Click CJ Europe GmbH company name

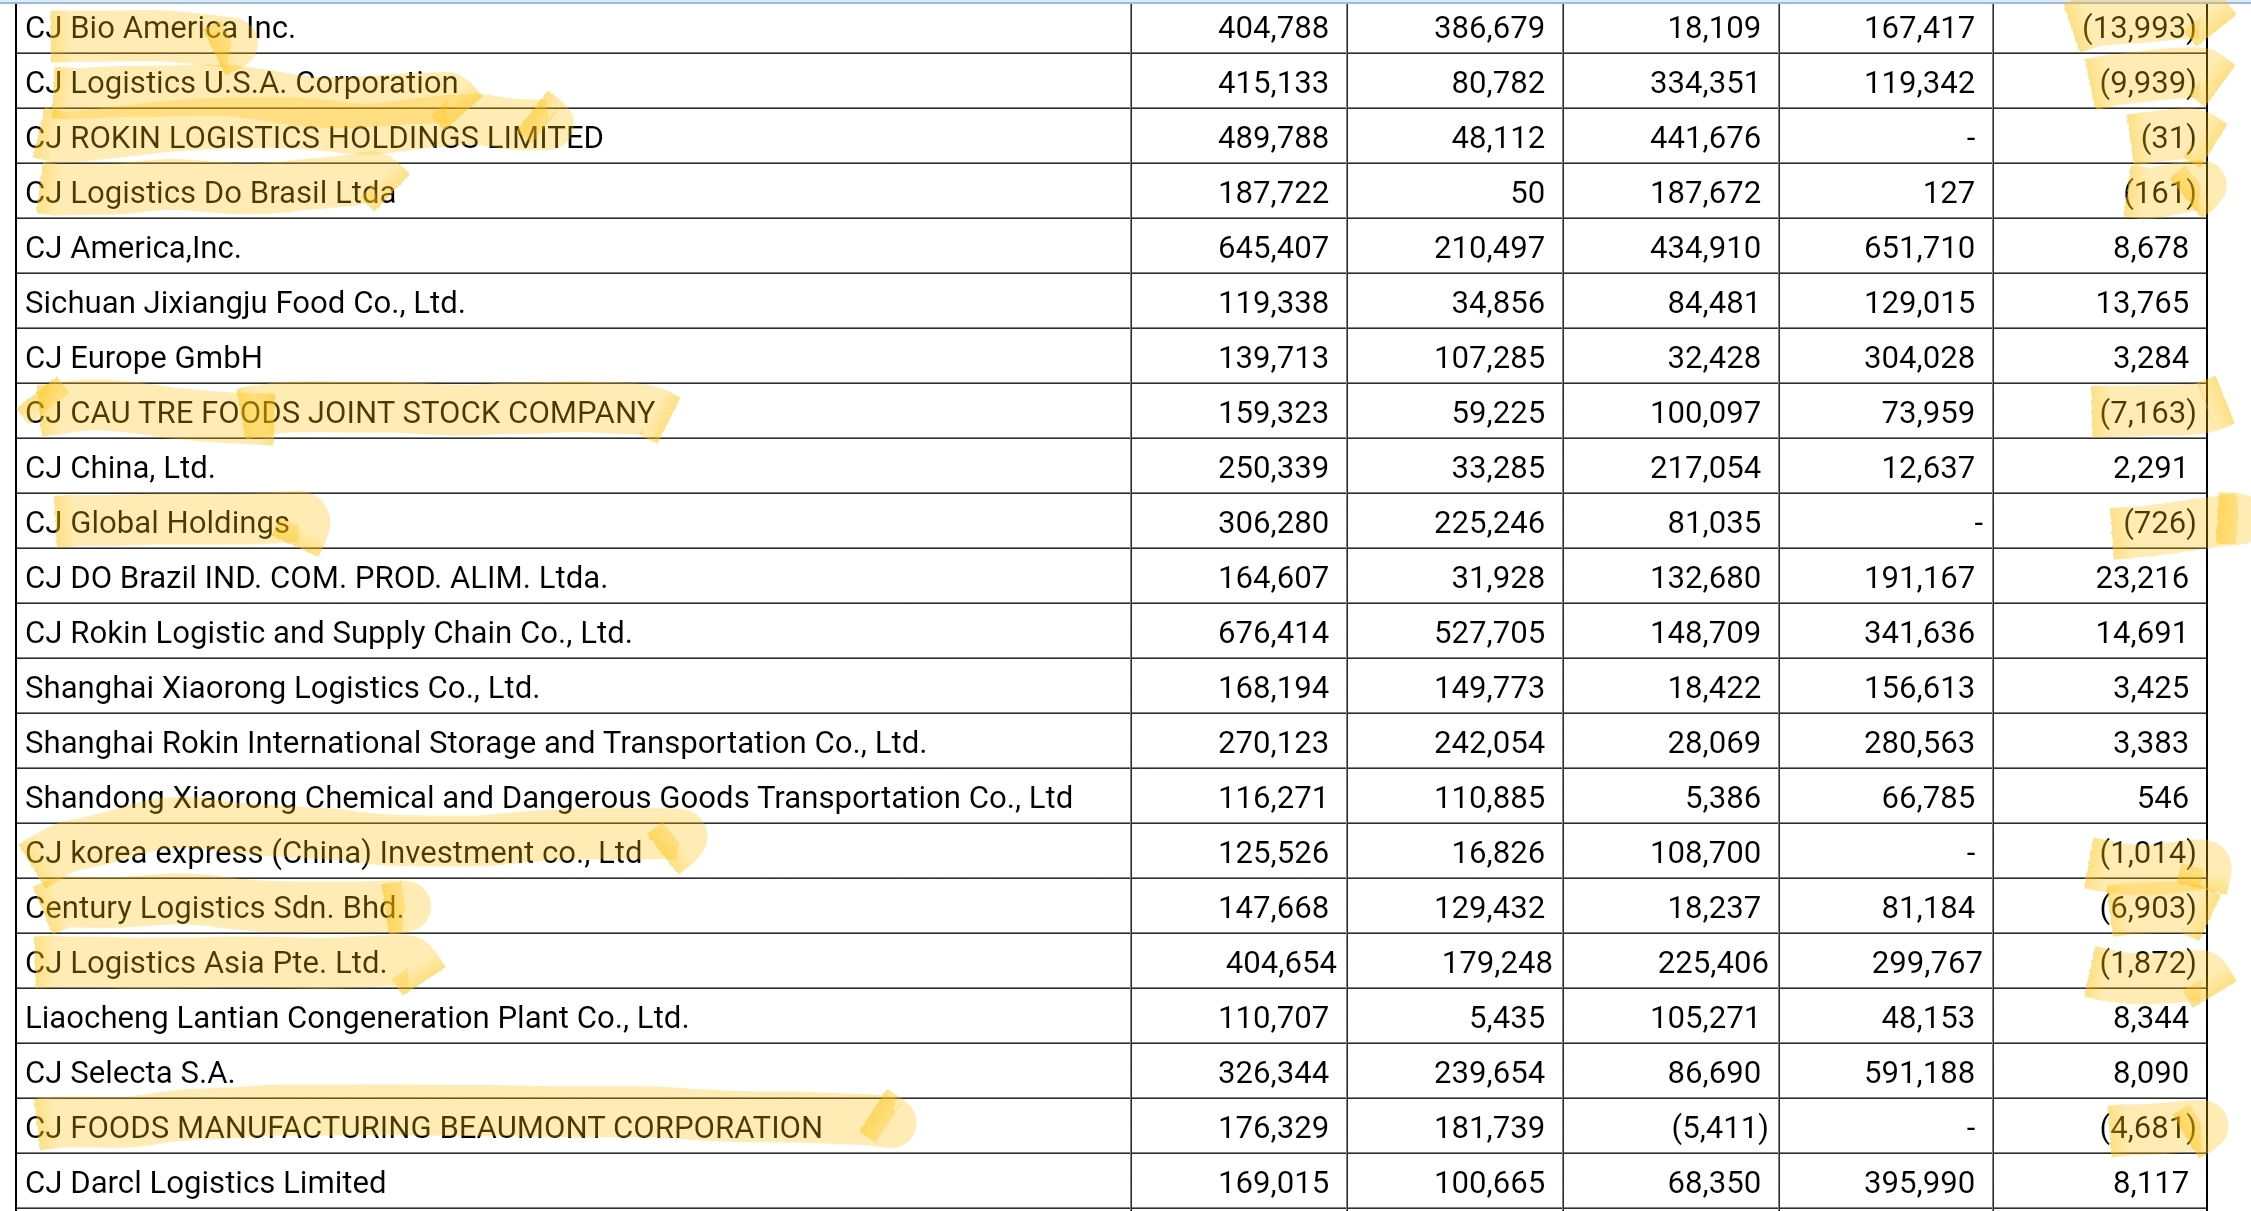pos(144,358)
